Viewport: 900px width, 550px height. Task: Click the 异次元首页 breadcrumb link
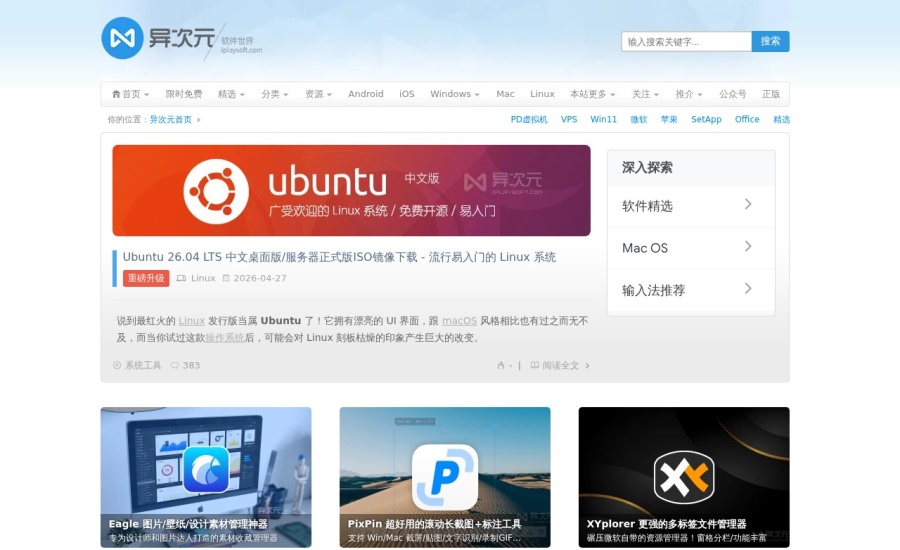tap(170, 119)
